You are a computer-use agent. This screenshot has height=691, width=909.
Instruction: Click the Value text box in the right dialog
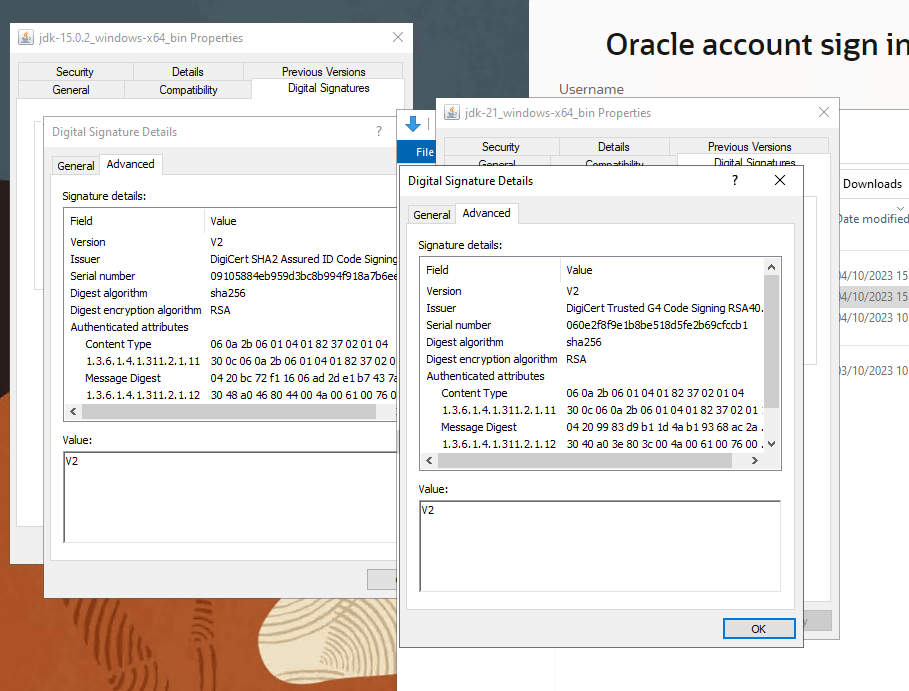point(600,545)
